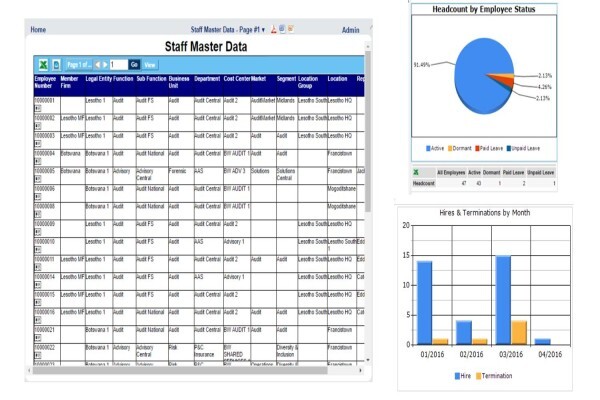Expand the details of employee 10000001
This screenshot has width=600, height=400.
click(38, 108)
